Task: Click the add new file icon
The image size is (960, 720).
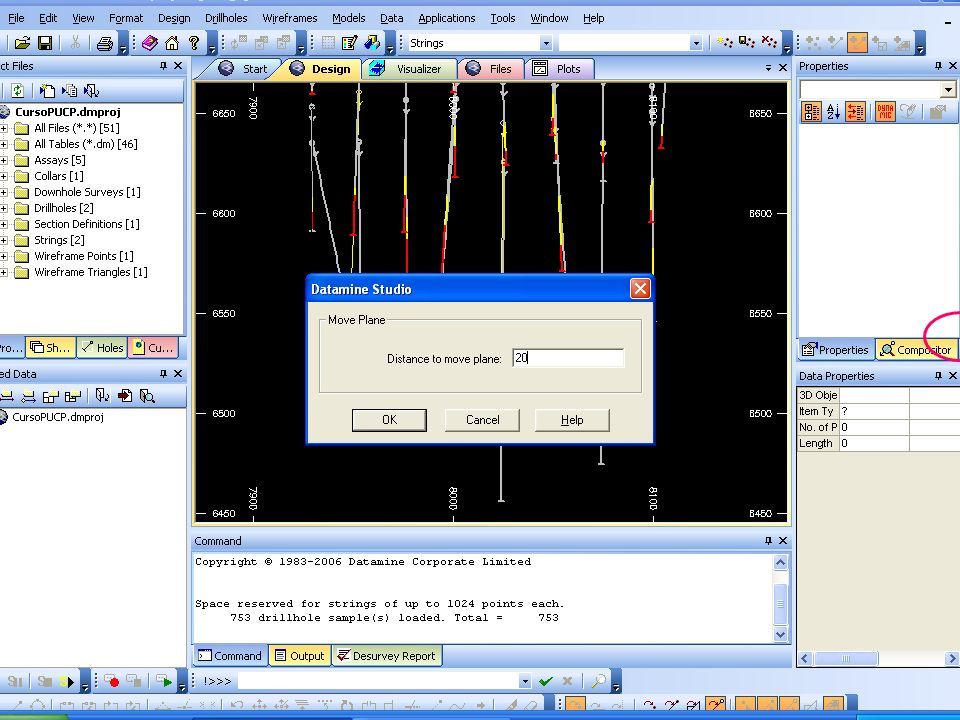Action: (47, 91)
